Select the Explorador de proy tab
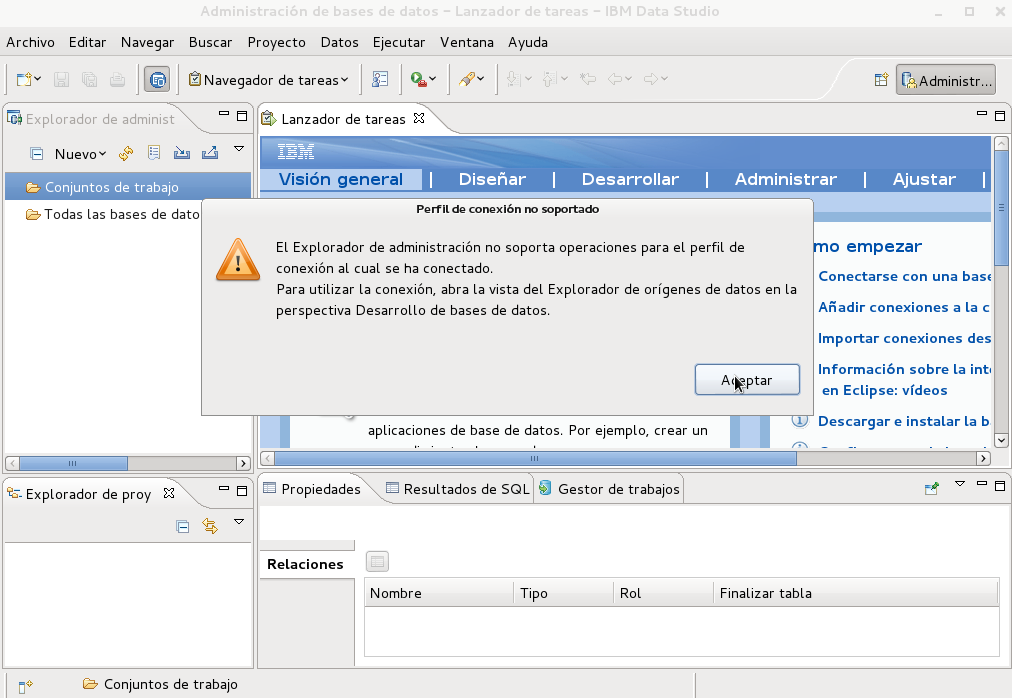This screenshot has width=1012, height=698. click(88, 494)
